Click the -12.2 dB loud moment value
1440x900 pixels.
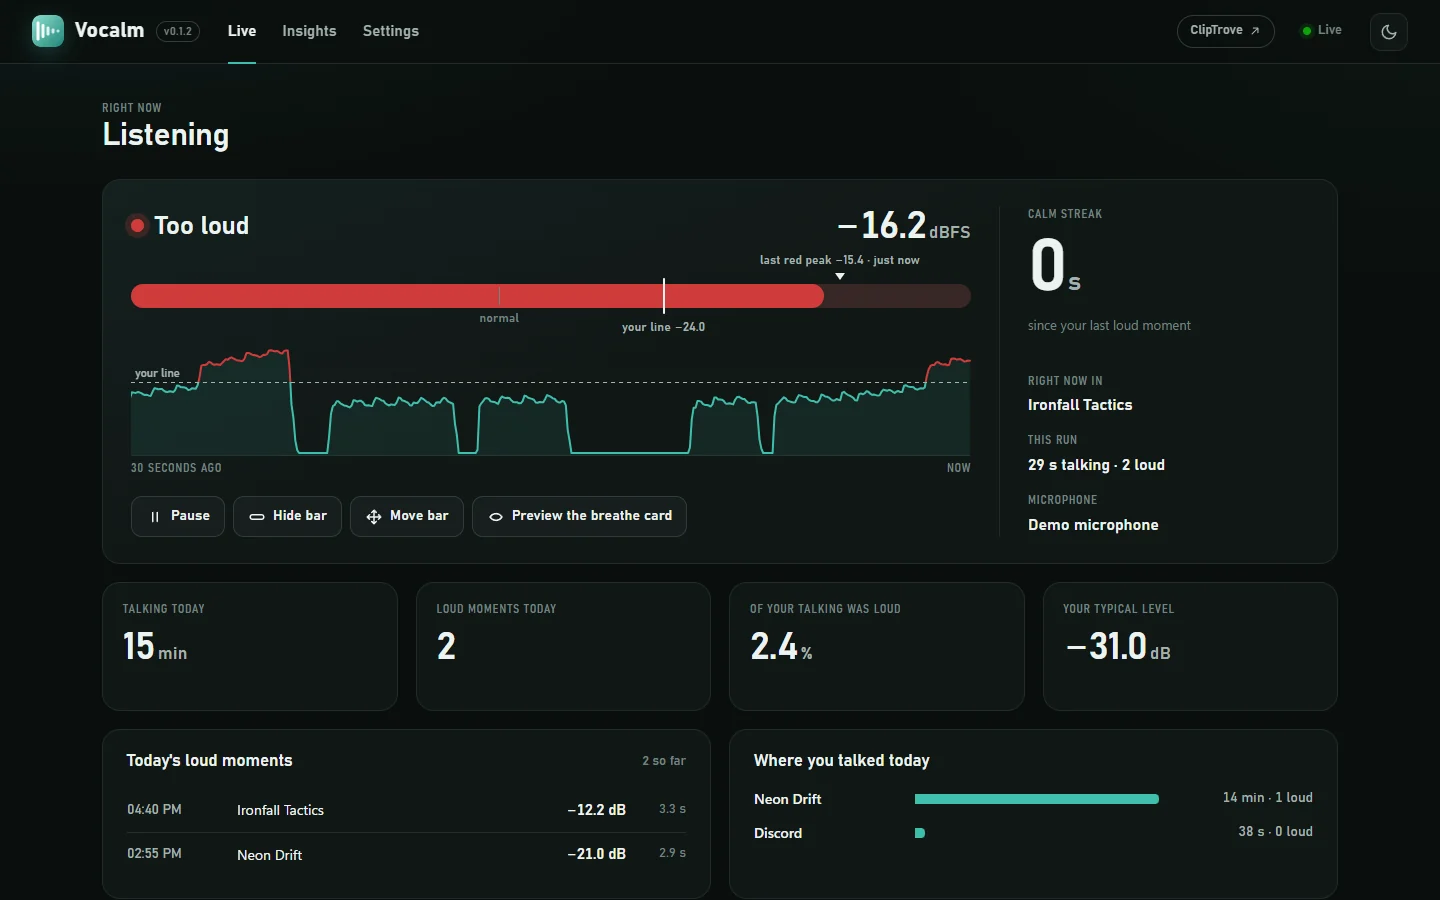pyautogui.click(x=597, y=810)
